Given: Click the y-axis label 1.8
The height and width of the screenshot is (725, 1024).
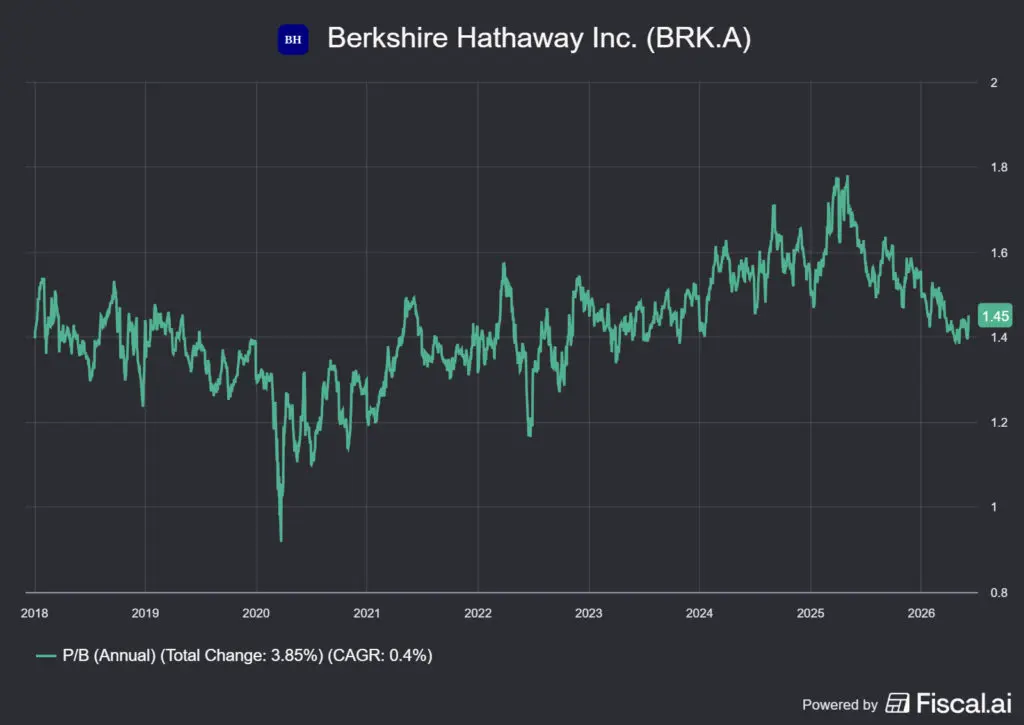Looking at the screenshot, I should pyautogui.click(x=999, y=167).
